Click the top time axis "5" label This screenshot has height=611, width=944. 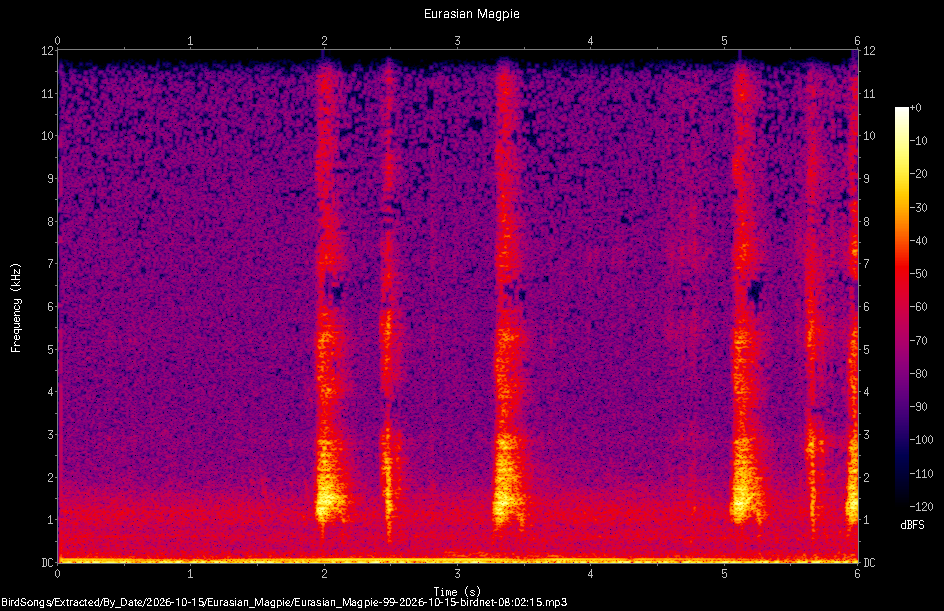724,41
